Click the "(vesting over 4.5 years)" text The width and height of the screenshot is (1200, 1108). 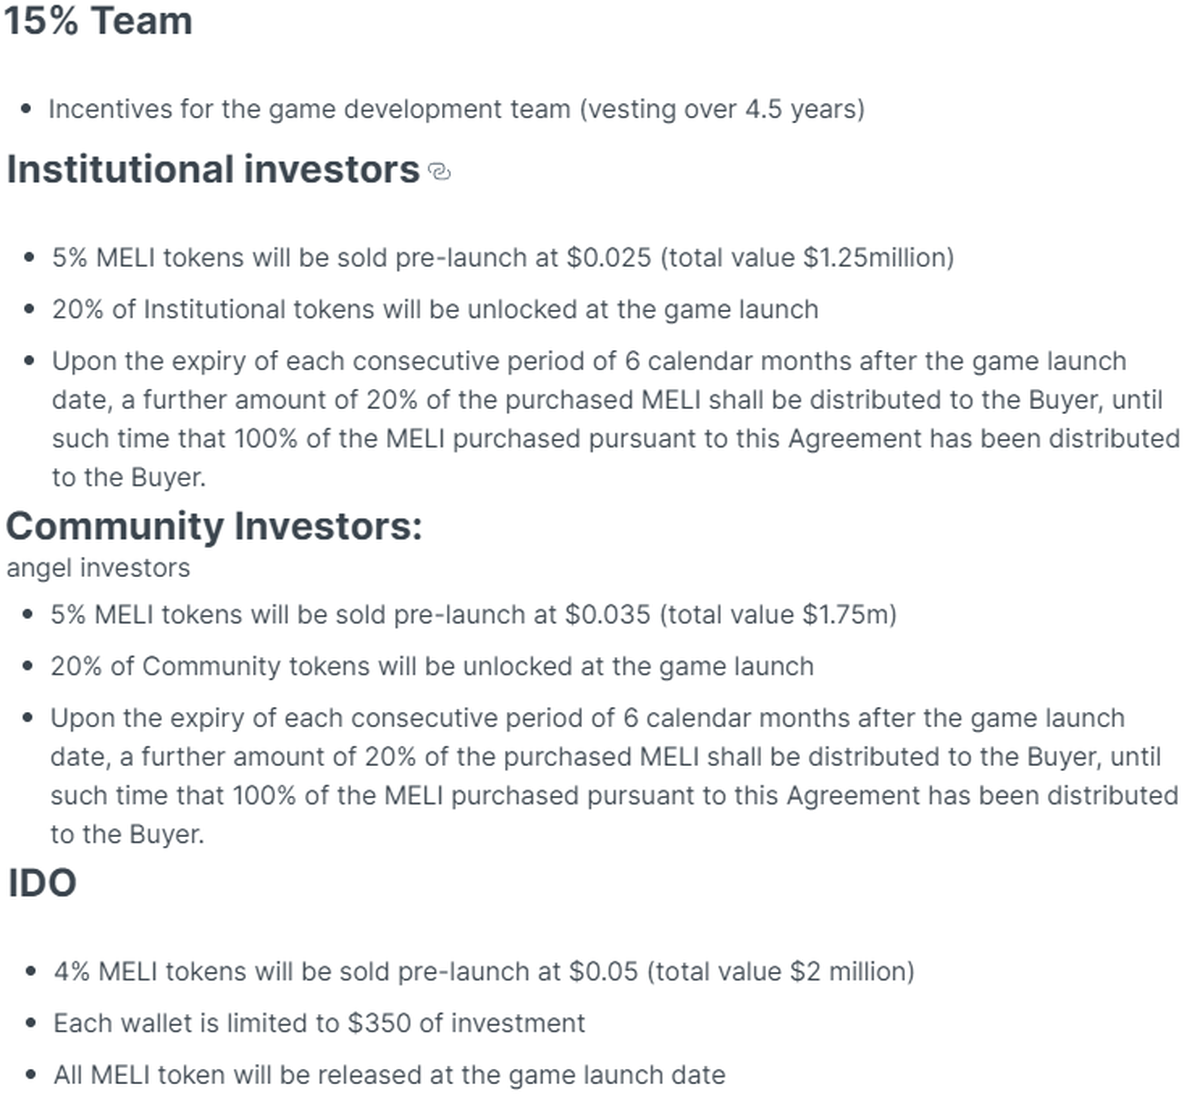coord(722,108)
